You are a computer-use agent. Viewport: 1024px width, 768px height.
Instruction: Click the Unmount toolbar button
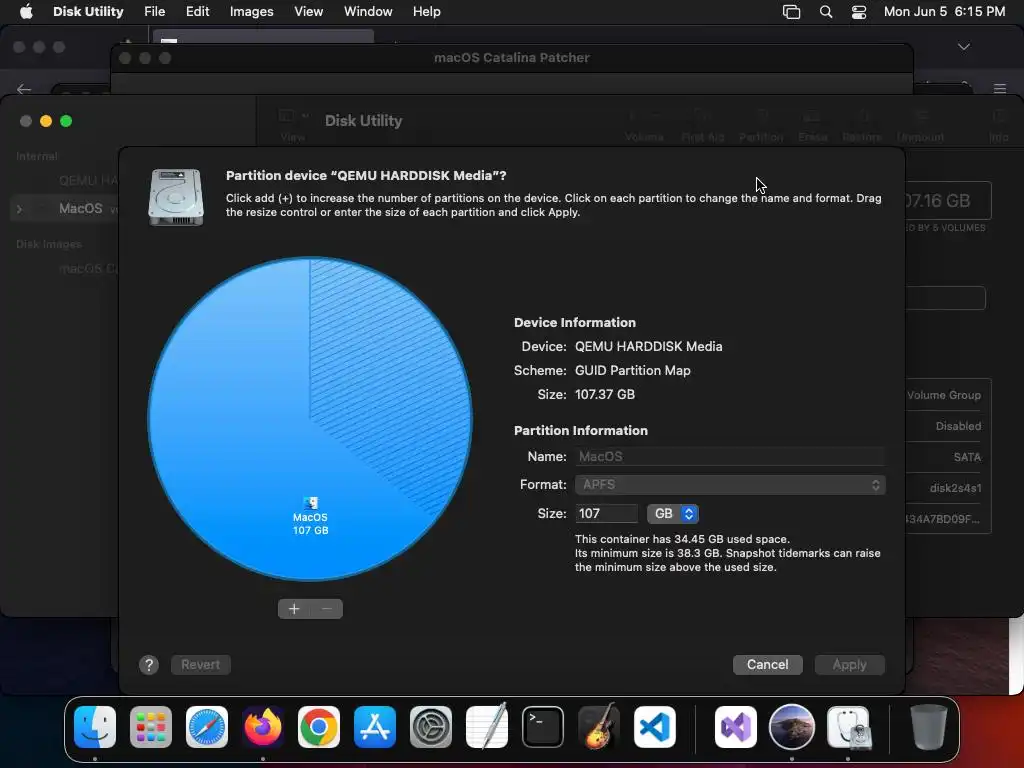[920, 126]
